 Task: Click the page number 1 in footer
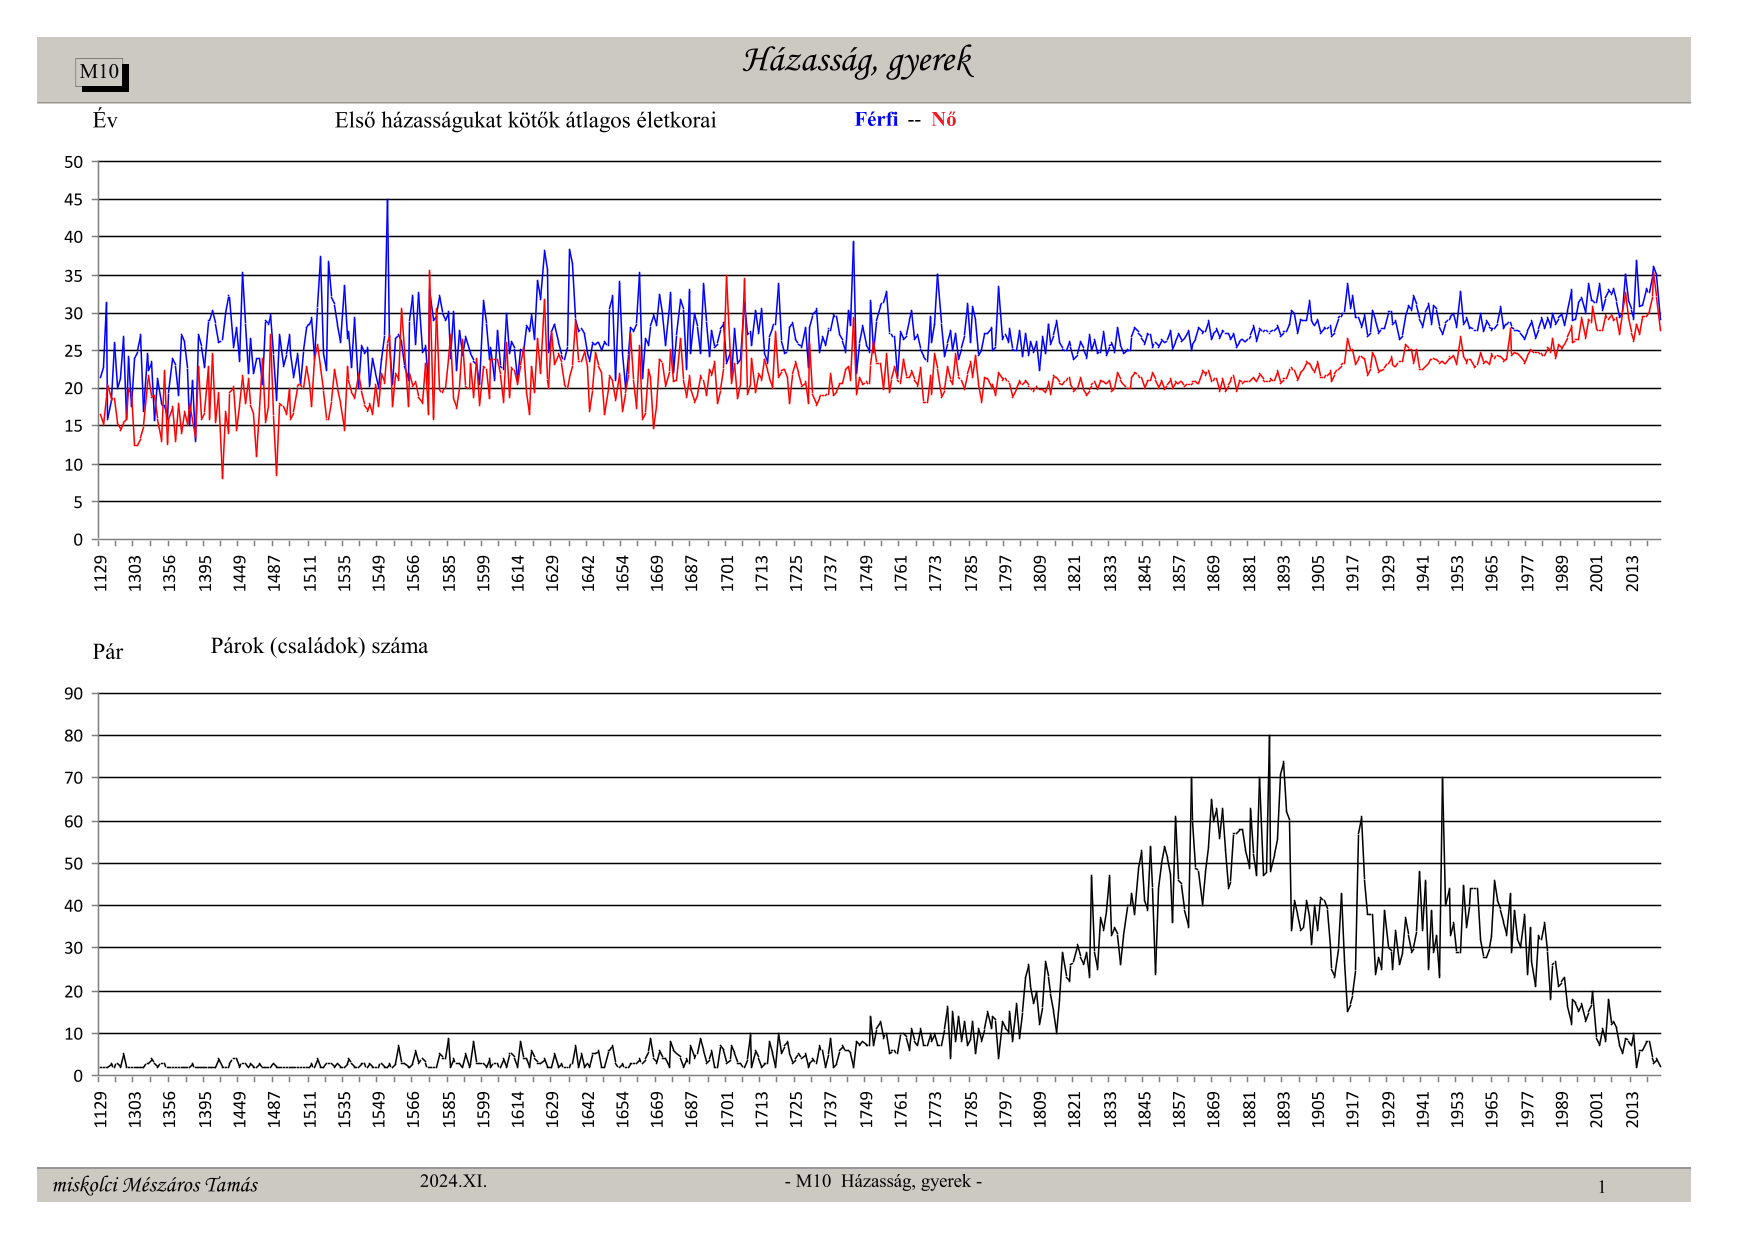1601,1187
